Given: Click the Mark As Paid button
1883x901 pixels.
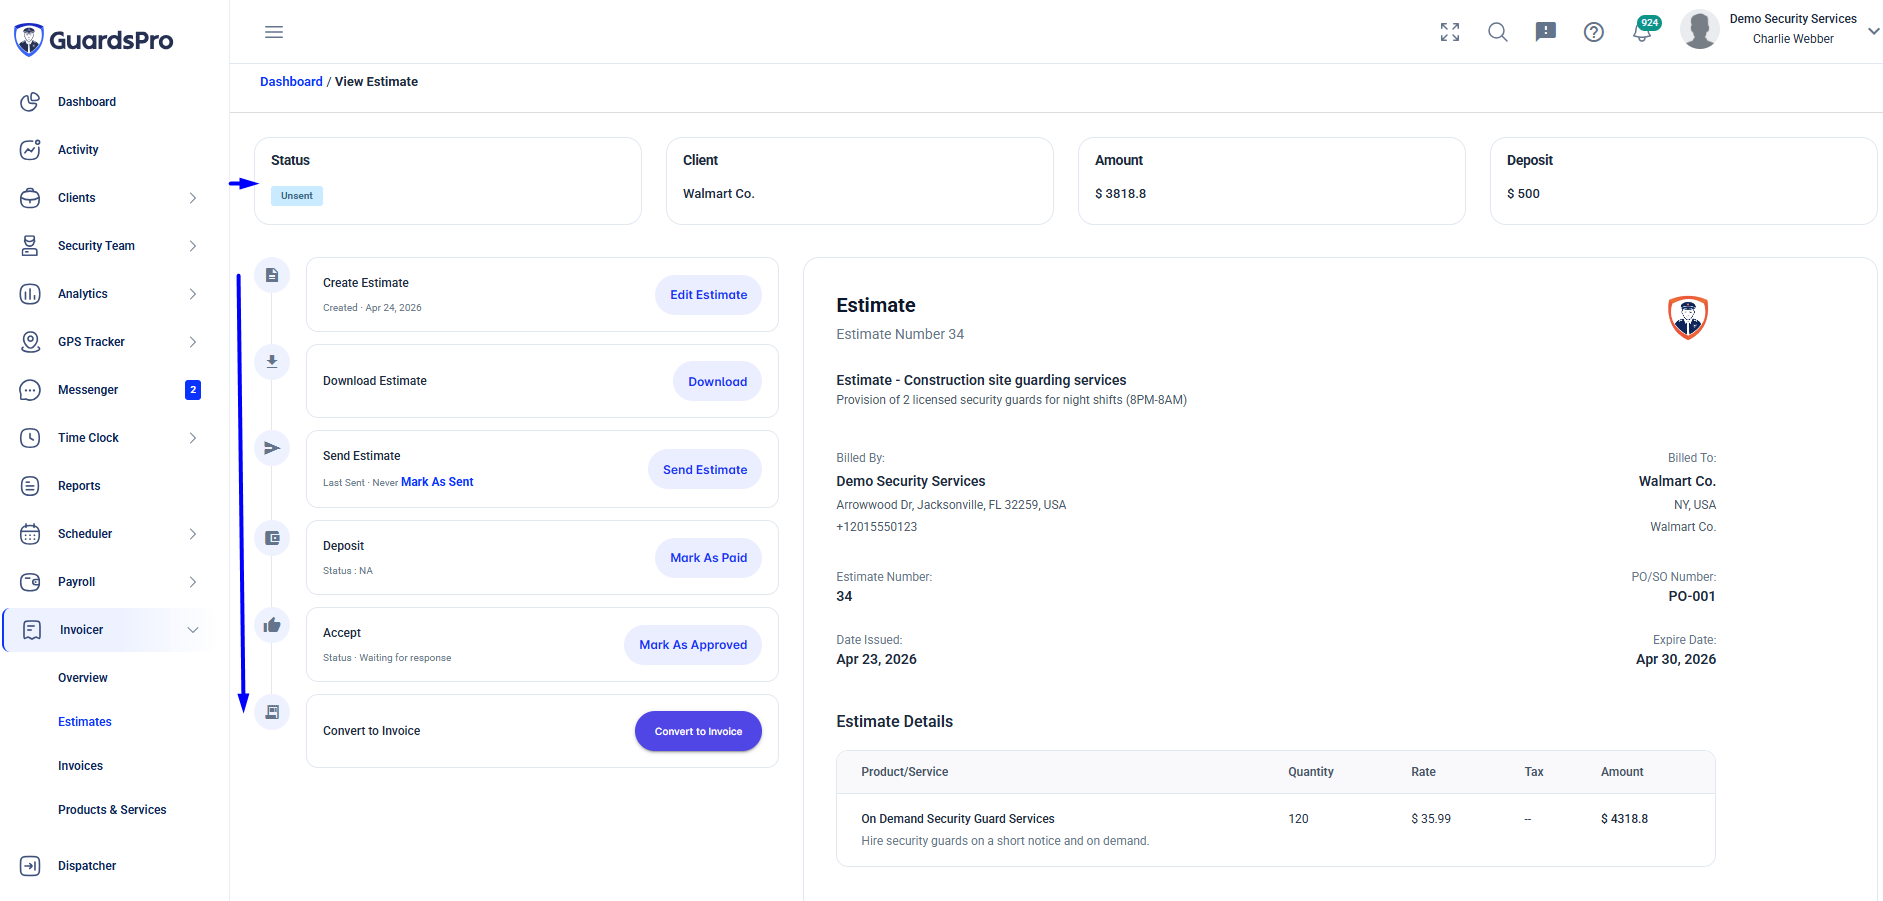Looking at the screenshot, I should (709, 558).
